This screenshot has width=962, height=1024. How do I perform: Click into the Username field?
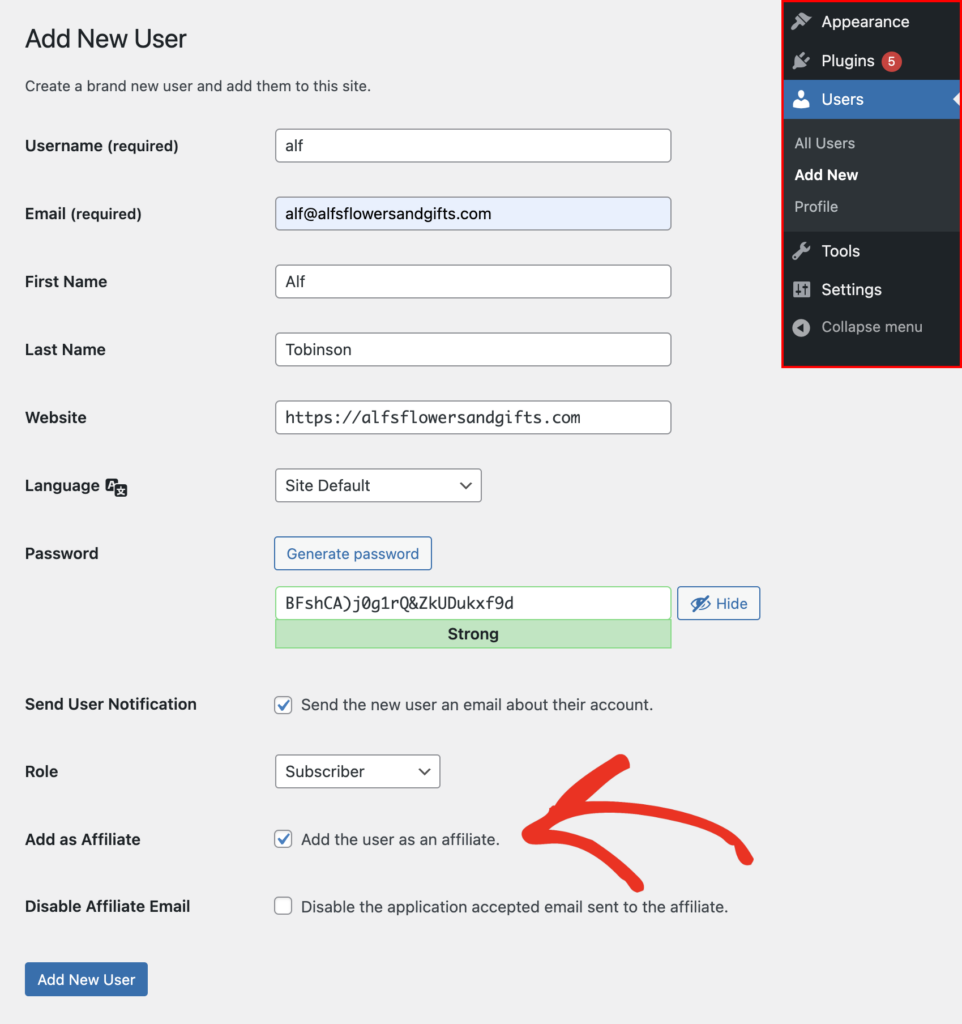pyautogui.click(x=473, y=146)
